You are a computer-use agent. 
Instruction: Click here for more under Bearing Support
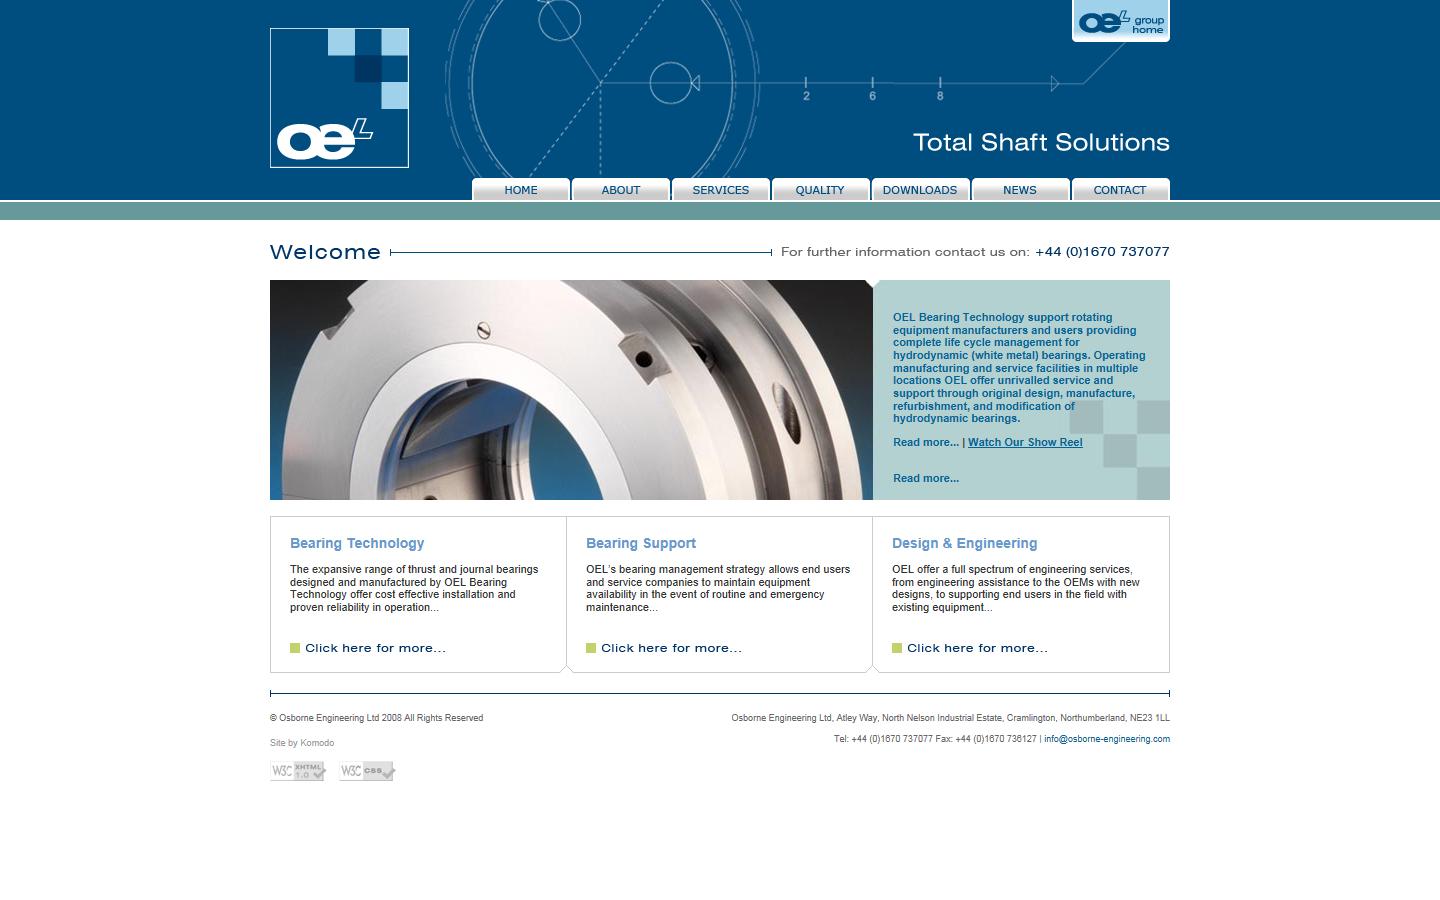(670, 648)
